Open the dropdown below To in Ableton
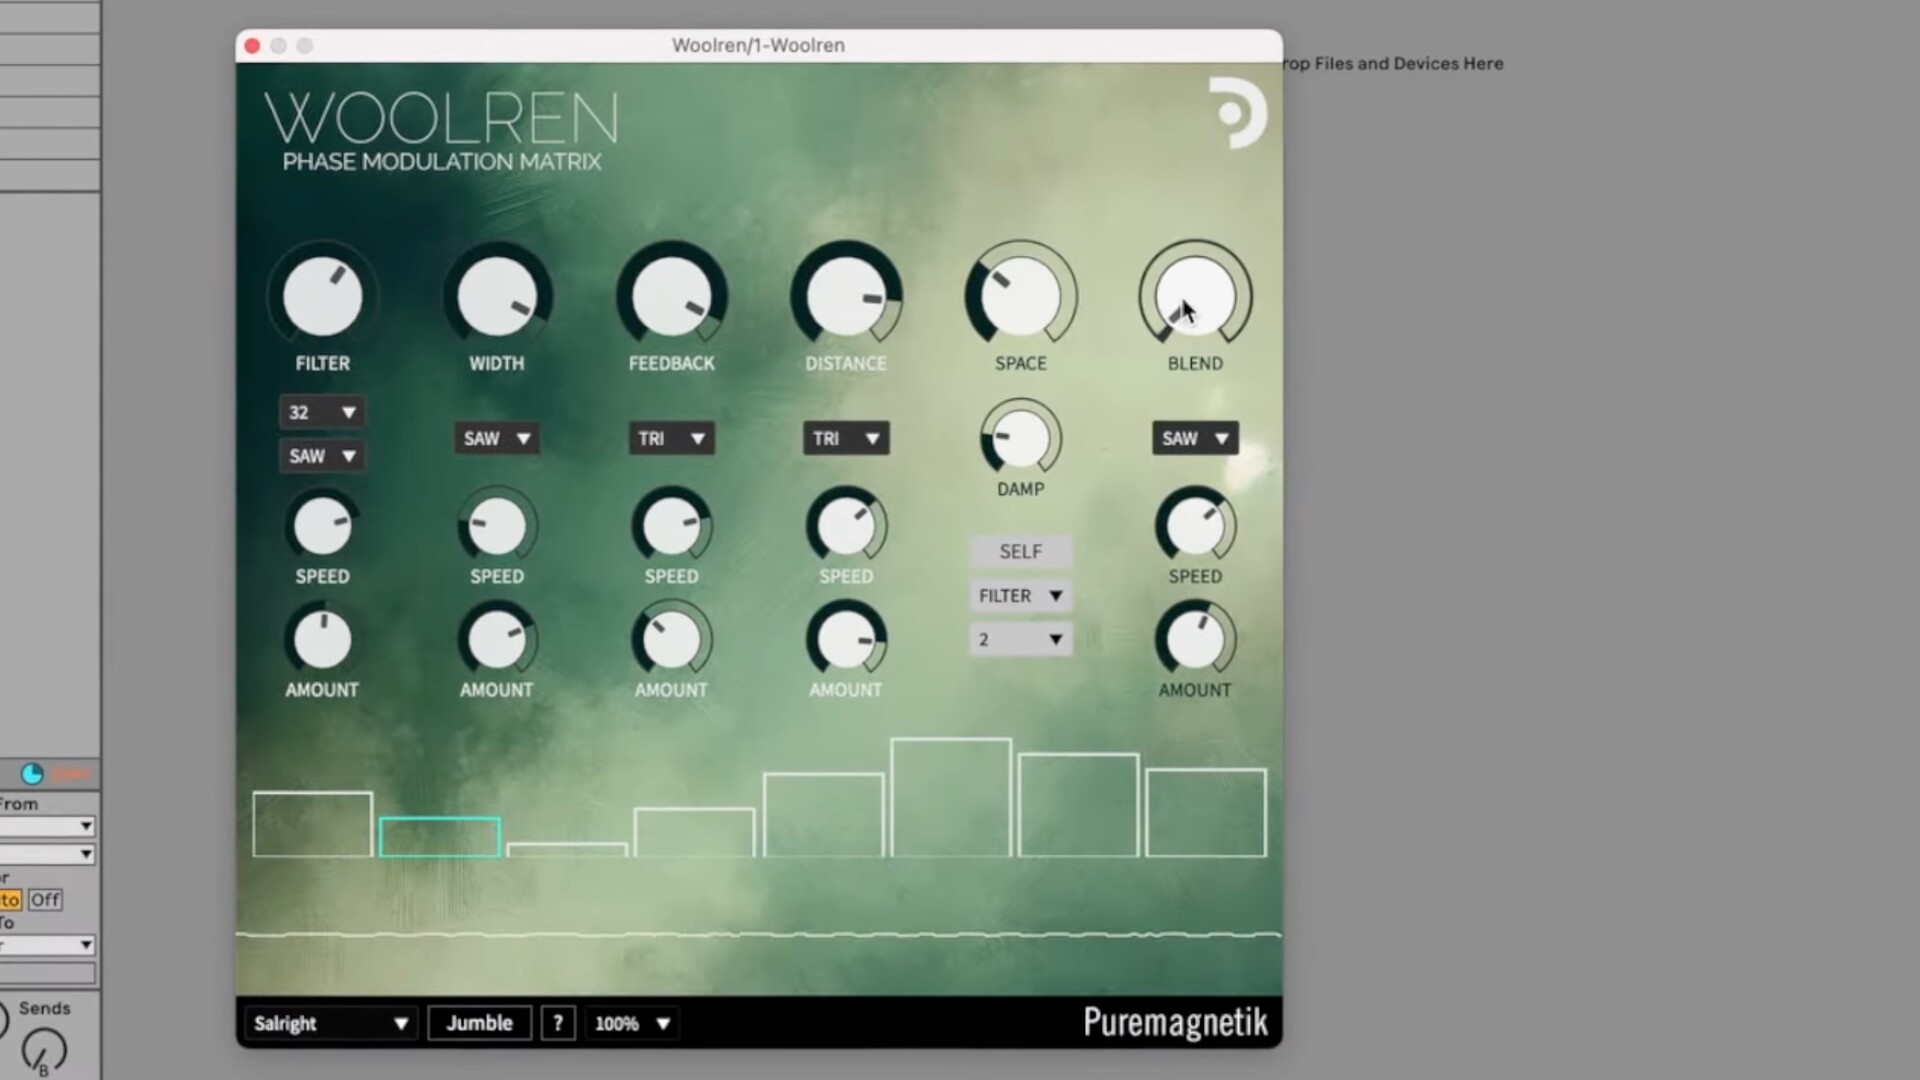This screenshot has height=1080, width=1920. click(x=47, y=945)
